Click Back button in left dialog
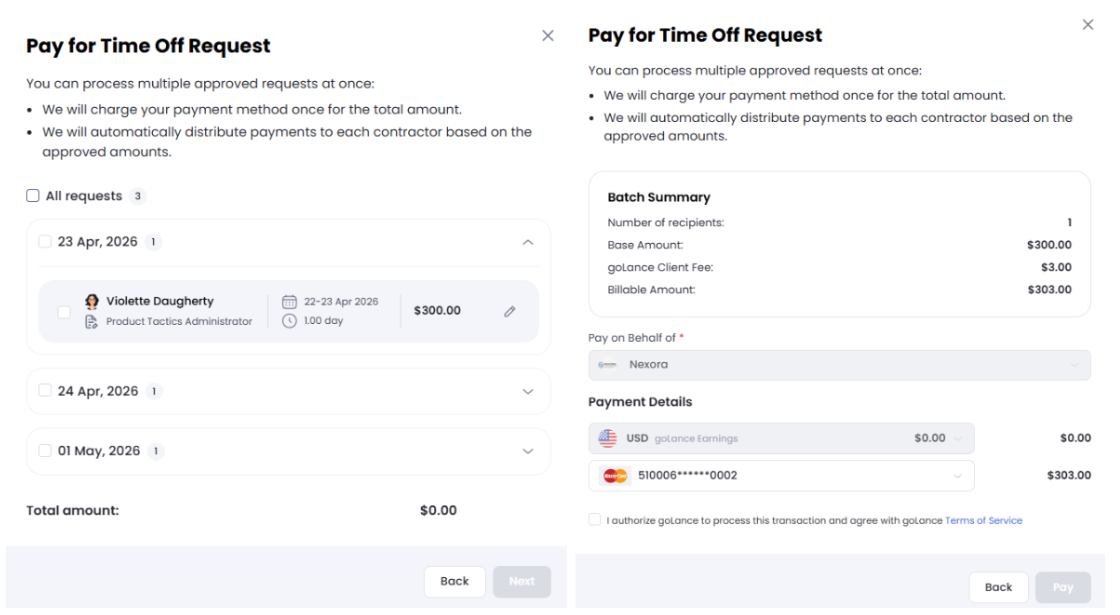The height and width of the screenshot is (615, 1120). [x=454, y=581]
